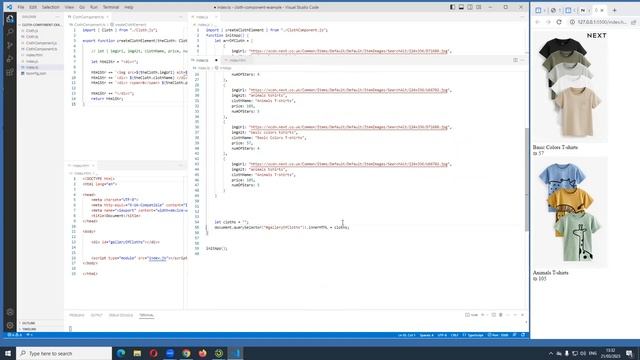Viewport: 640px width, 360px height.
Task: Click the browser address bar
Action: click(601, 22)
